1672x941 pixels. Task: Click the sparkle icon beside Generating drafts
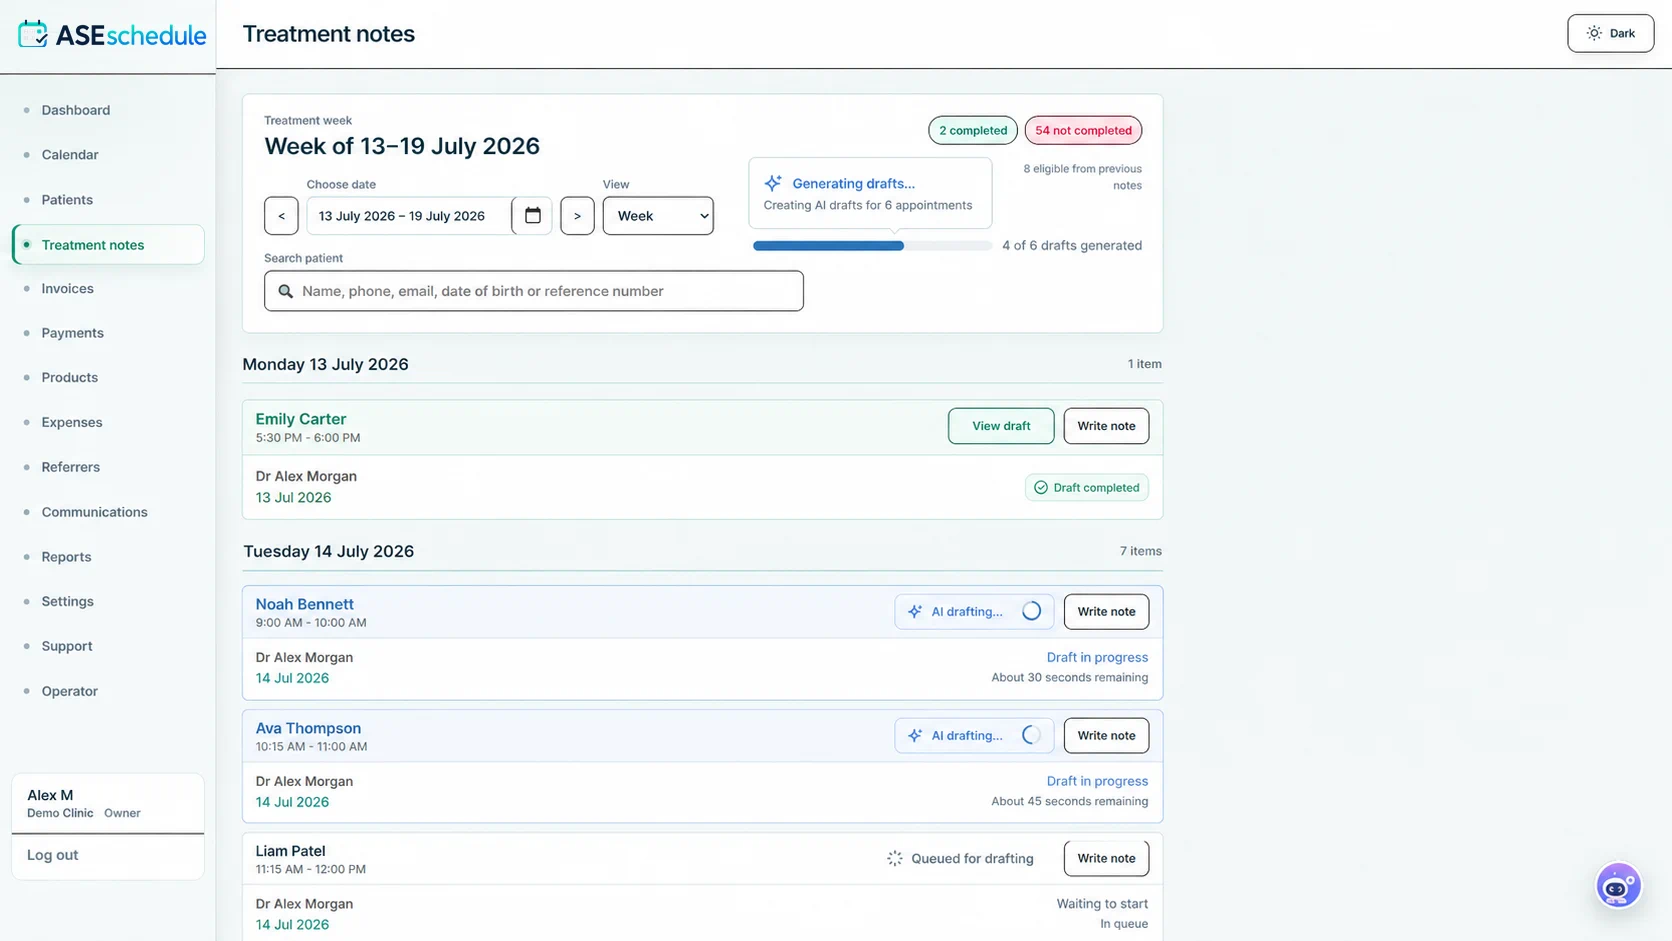773,183
